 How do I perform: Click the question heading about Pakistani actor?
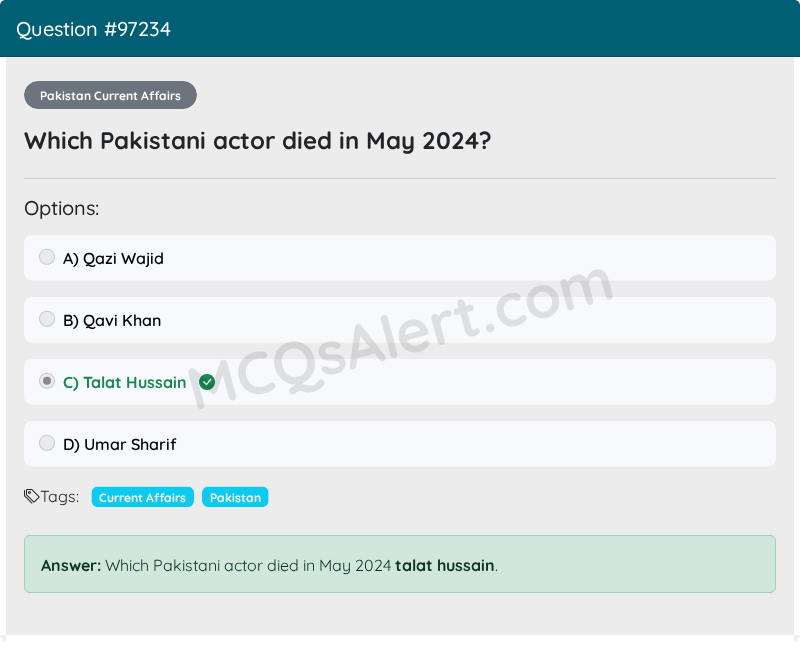pyautogui.click(x=258, y=141)
